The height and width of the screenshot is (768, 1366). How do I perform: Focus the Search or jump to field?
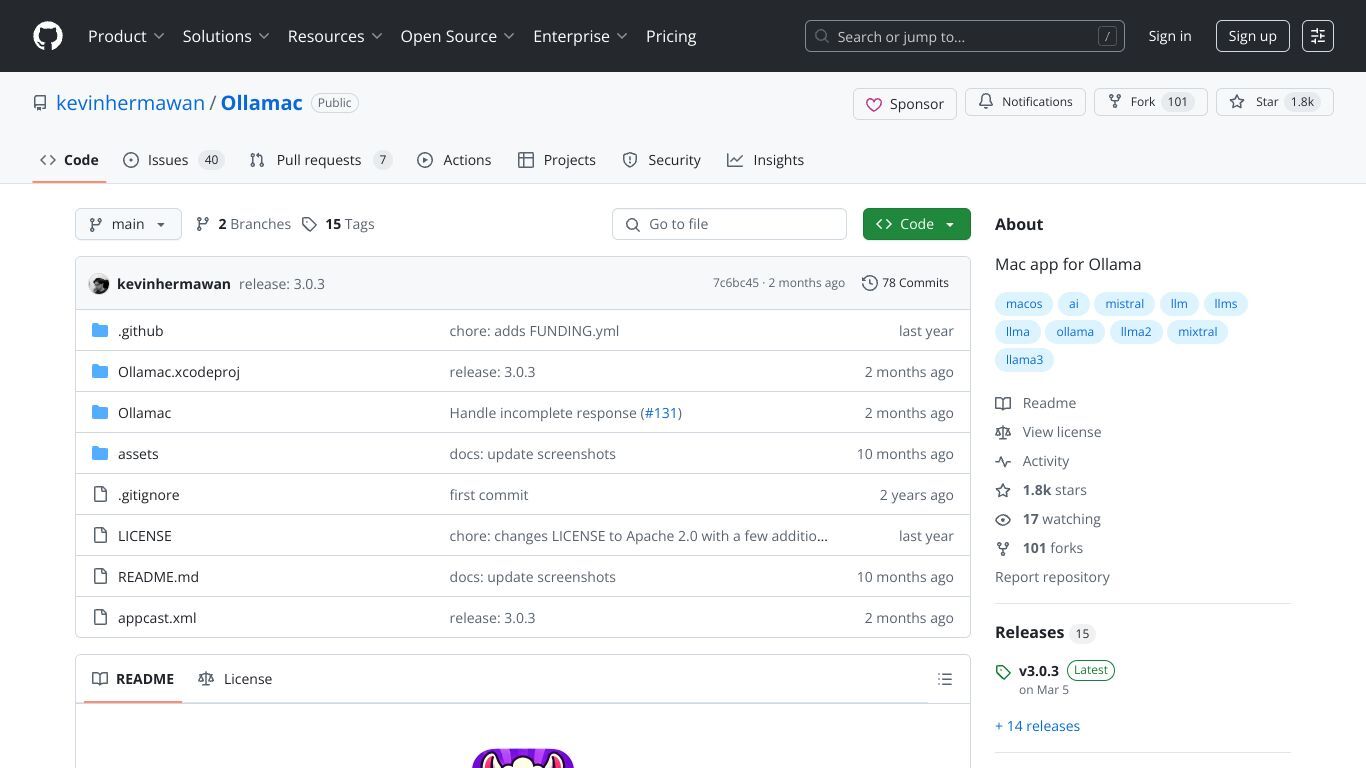pos(965,36)
